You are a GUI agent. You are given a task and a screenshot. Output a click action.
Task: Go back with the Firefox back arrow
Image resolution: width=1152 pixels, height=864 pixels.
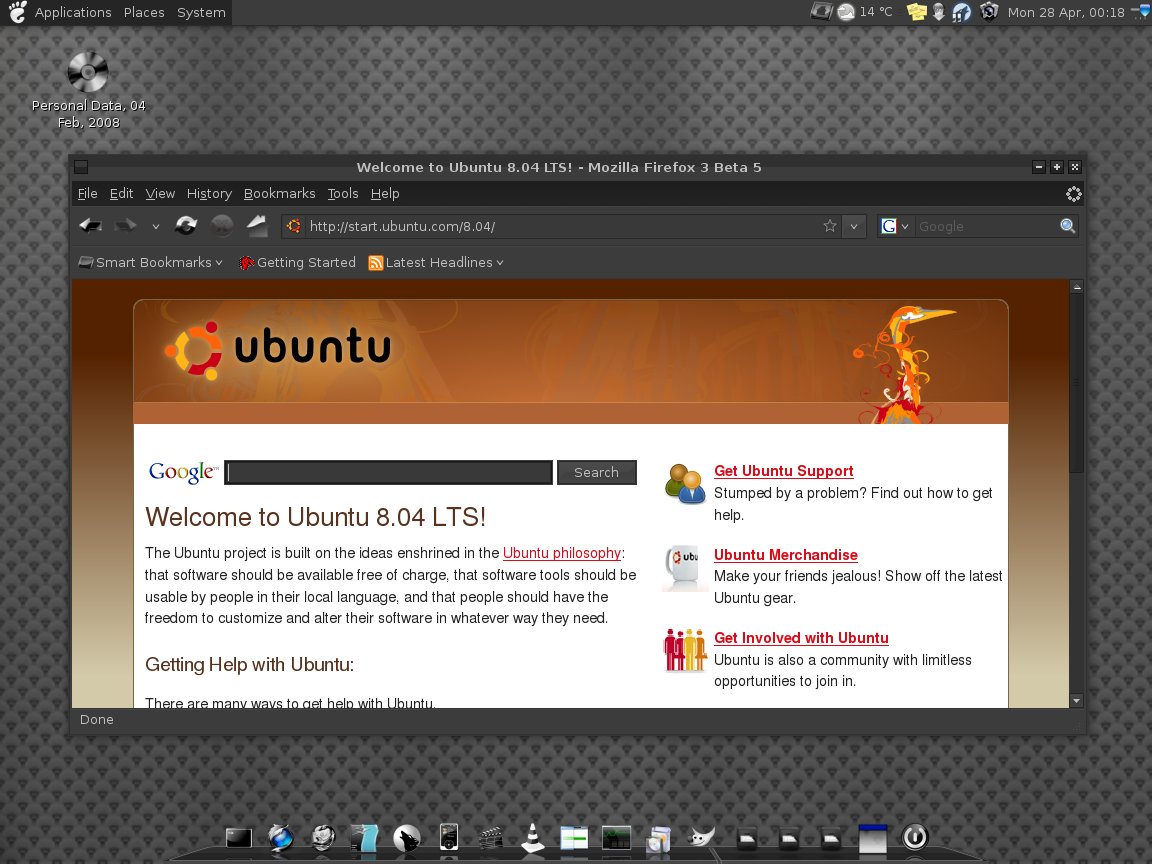click(90, 226)
